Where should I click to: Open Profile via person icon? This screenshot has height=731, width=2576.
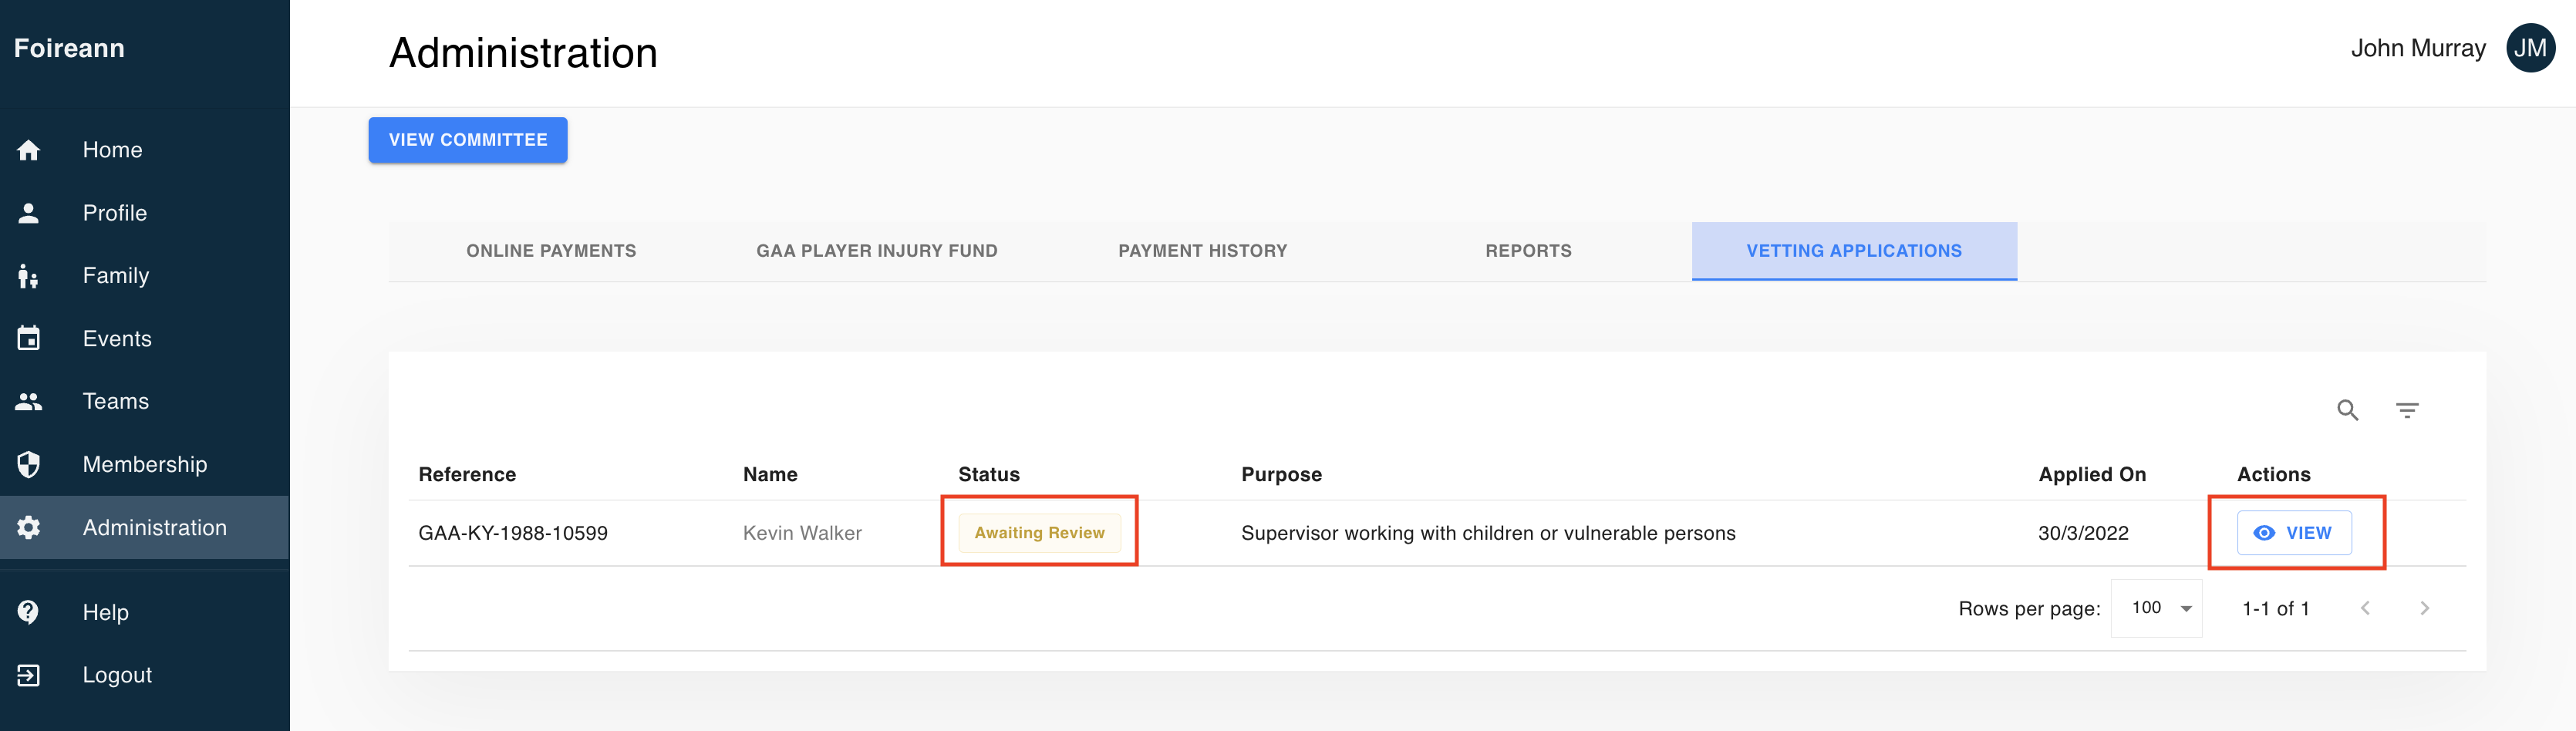pyautogui.click(x=29, y=213)
